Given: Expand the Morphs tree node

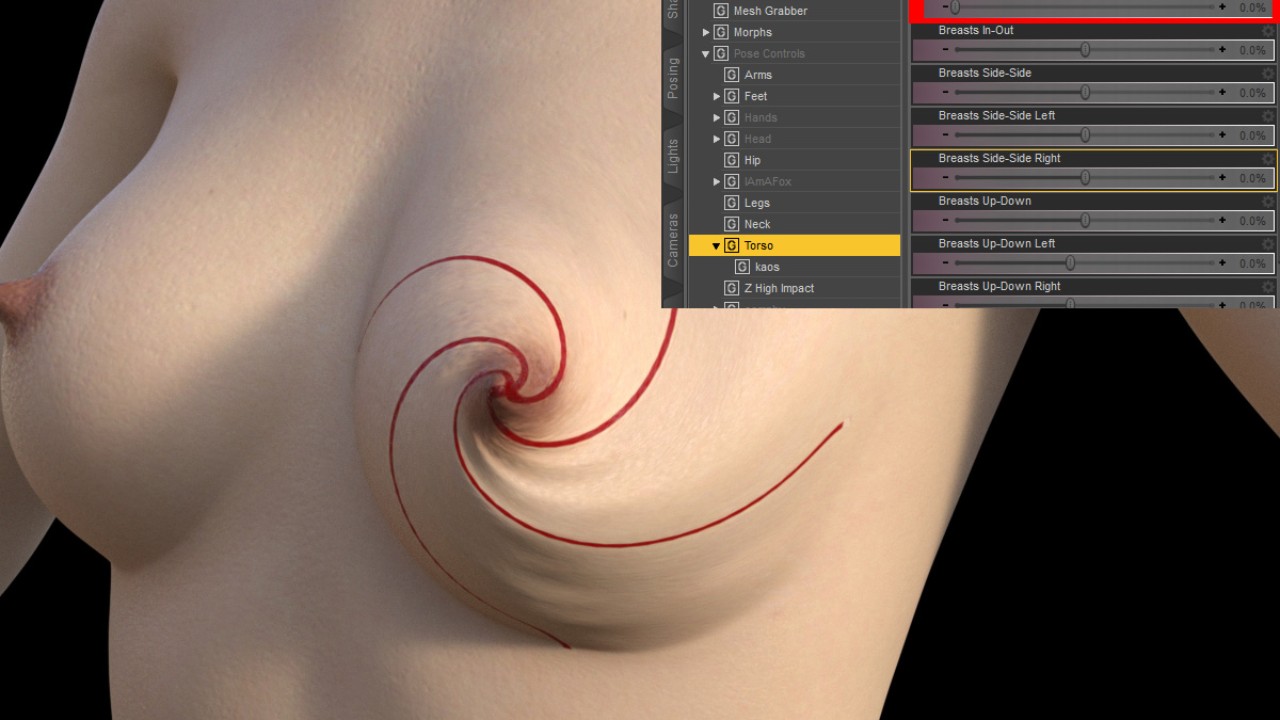Looking at the screenshot, I should click(x=706, y=32).
